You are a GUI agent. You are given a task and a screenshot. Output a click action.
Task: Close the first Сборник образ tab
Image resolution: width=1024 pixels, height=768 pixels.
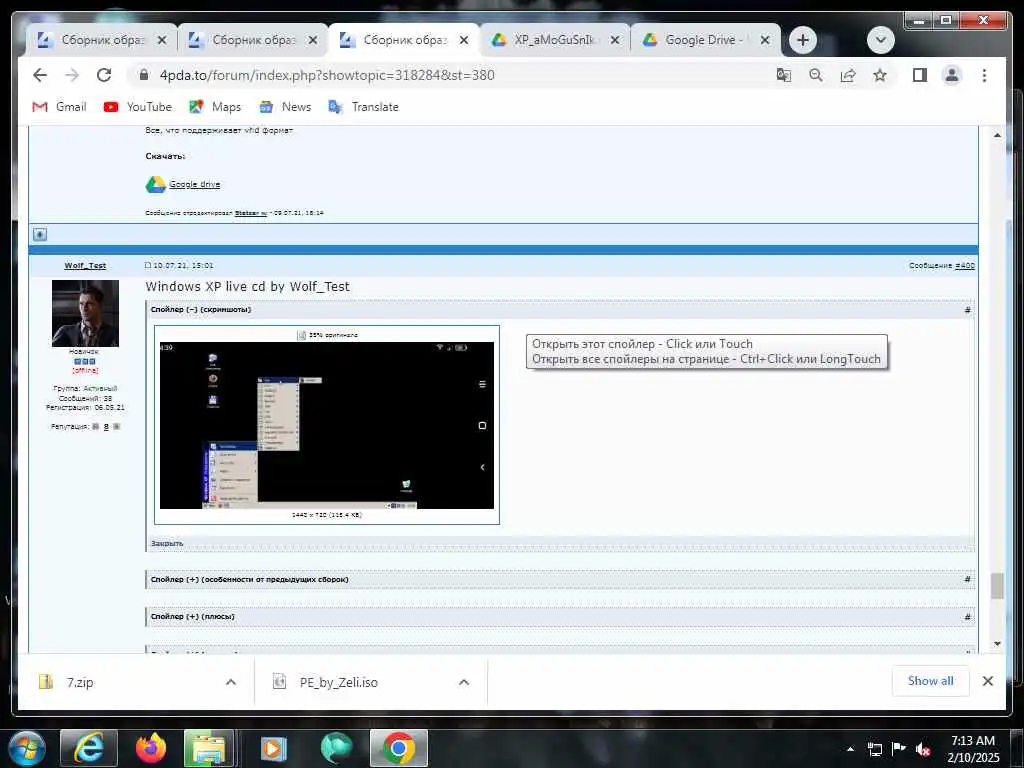click(162, 40)
